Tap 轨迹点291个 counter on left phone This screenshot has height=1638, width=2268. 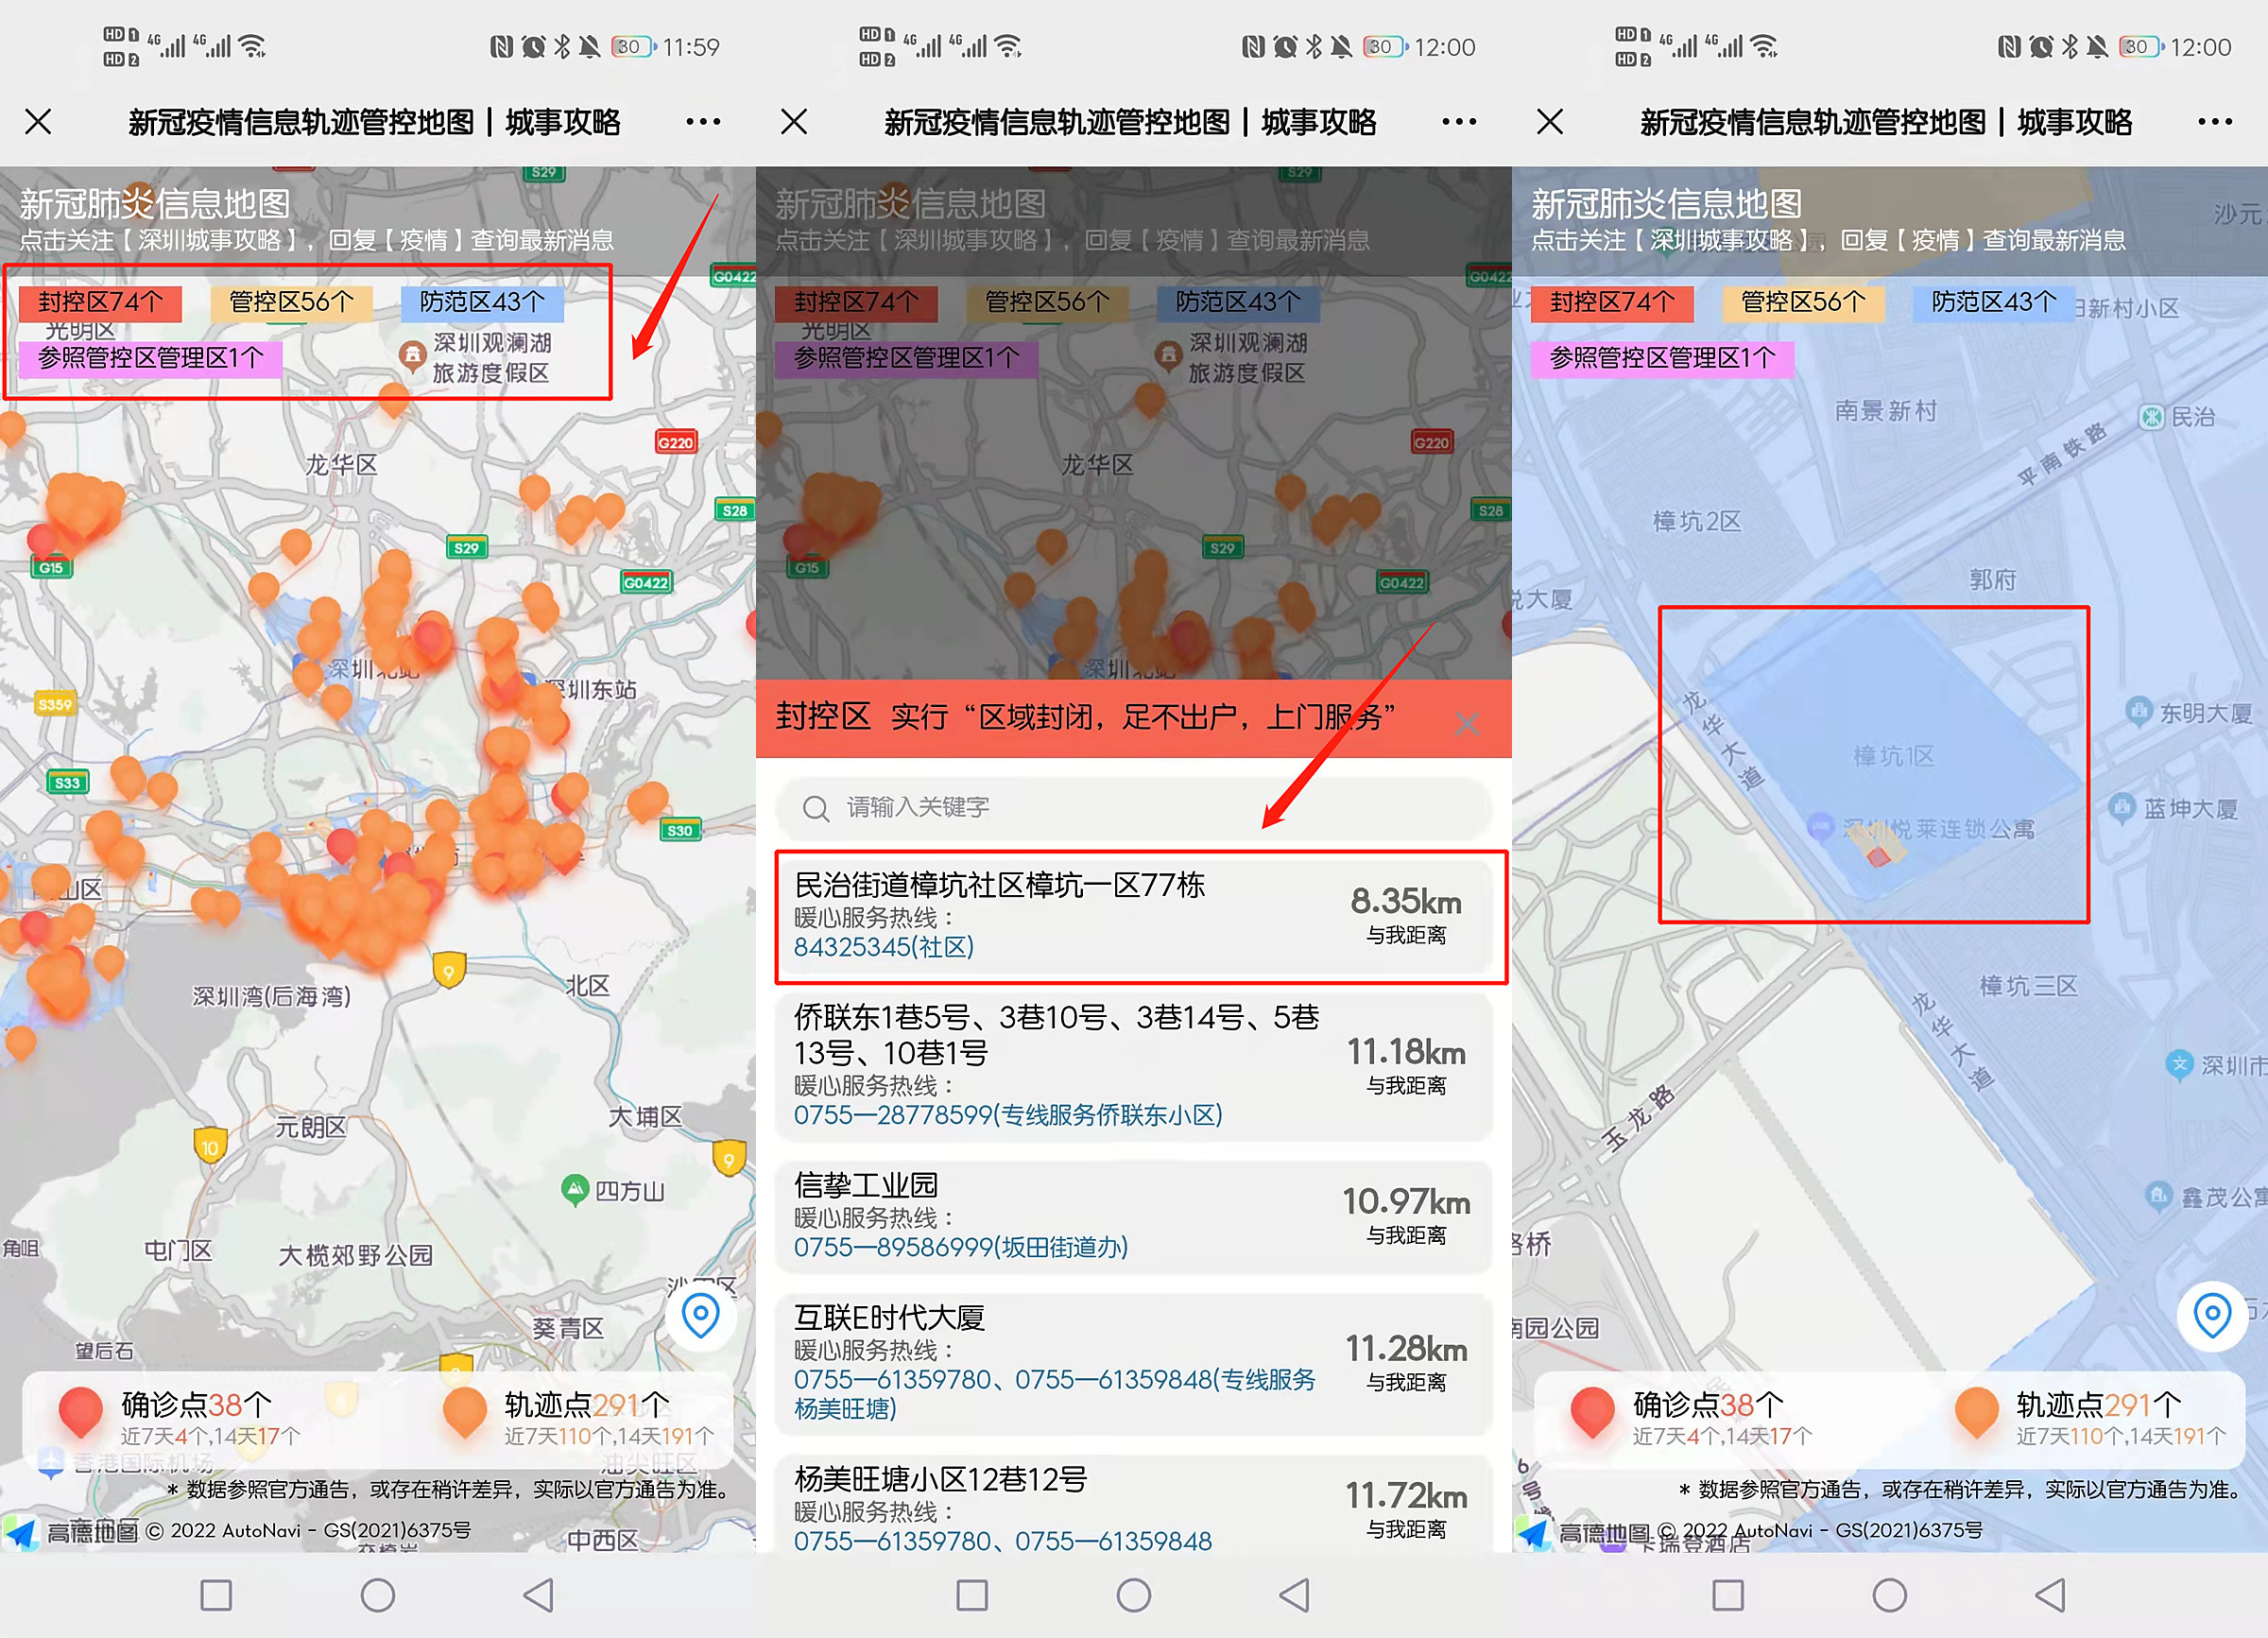click(587, 1404)
